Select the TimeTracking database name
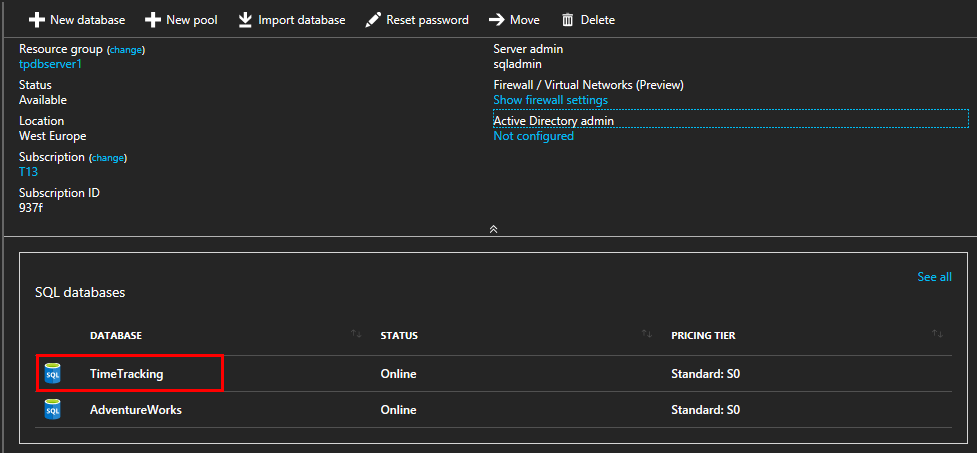 pos(126,374)
